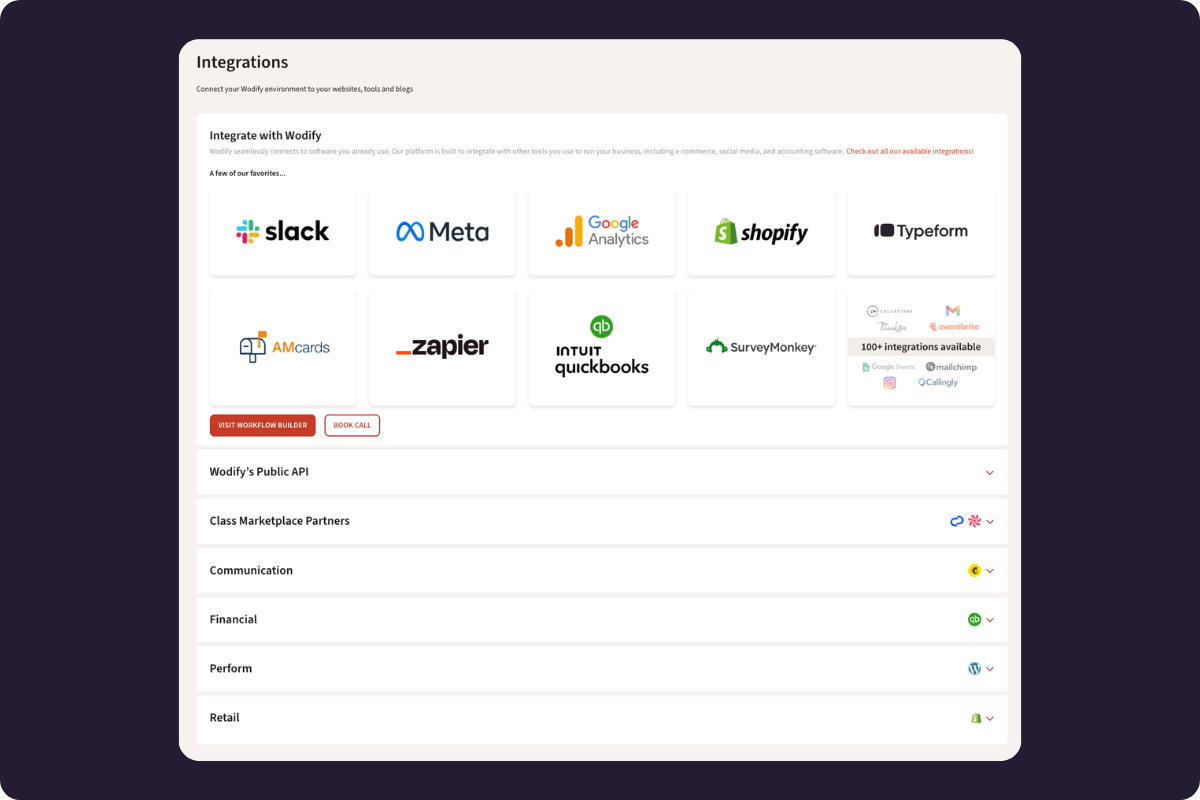Click the green QuickBooks icon in Financial row
The width and height of the screenshot is (1200, 800).
974,620
